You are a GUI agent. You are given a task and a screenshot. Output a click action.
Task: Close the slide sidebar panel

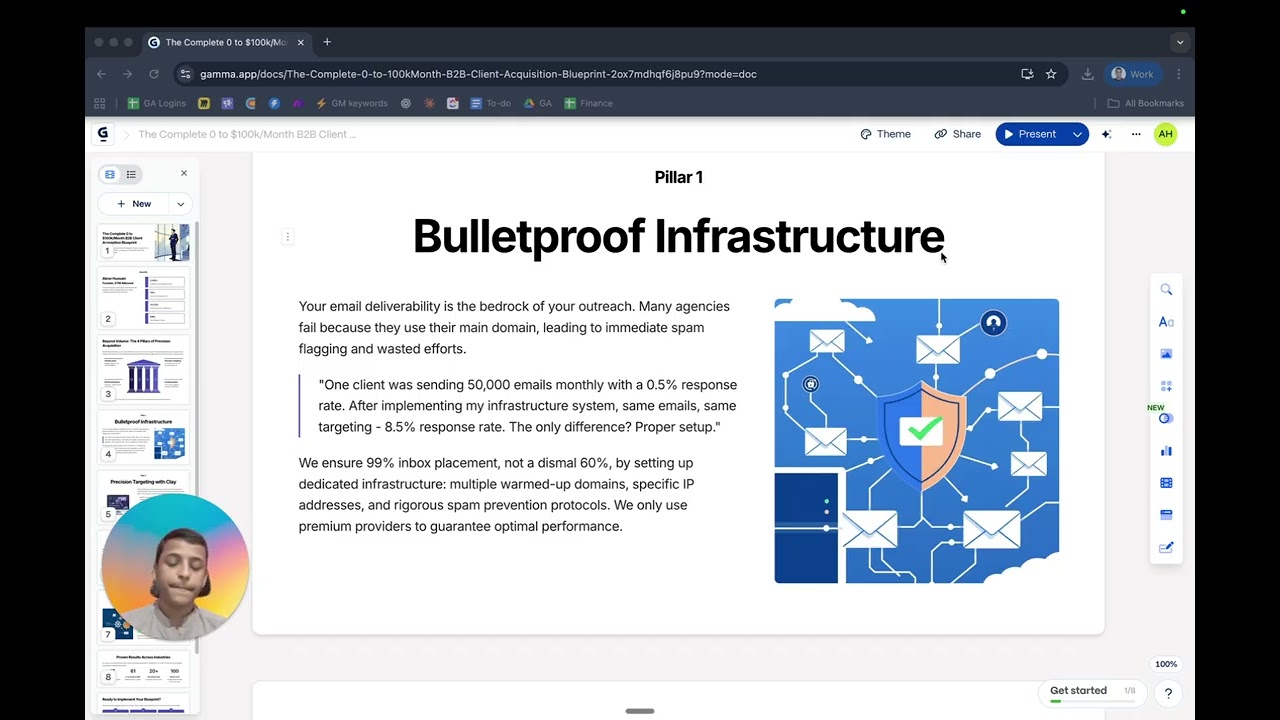click(184, 173)
